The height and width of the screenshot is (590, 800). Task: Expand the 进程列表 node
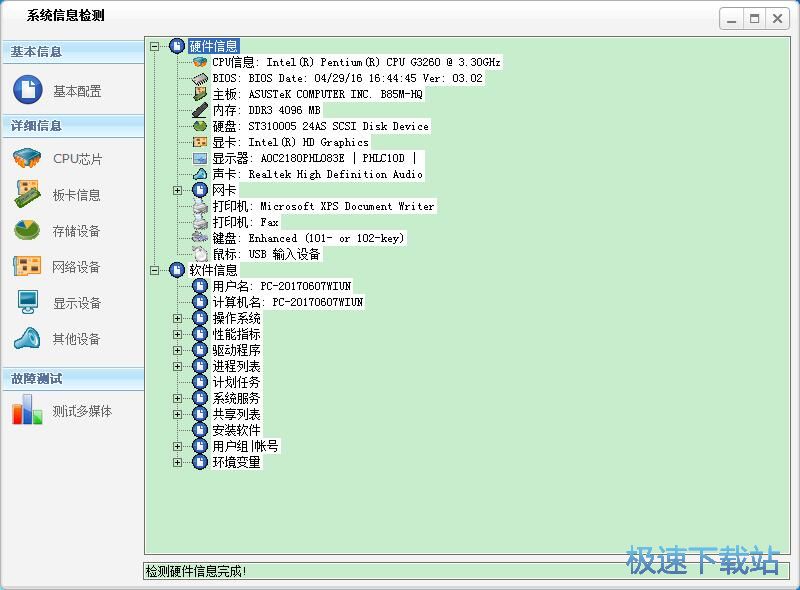177,366
